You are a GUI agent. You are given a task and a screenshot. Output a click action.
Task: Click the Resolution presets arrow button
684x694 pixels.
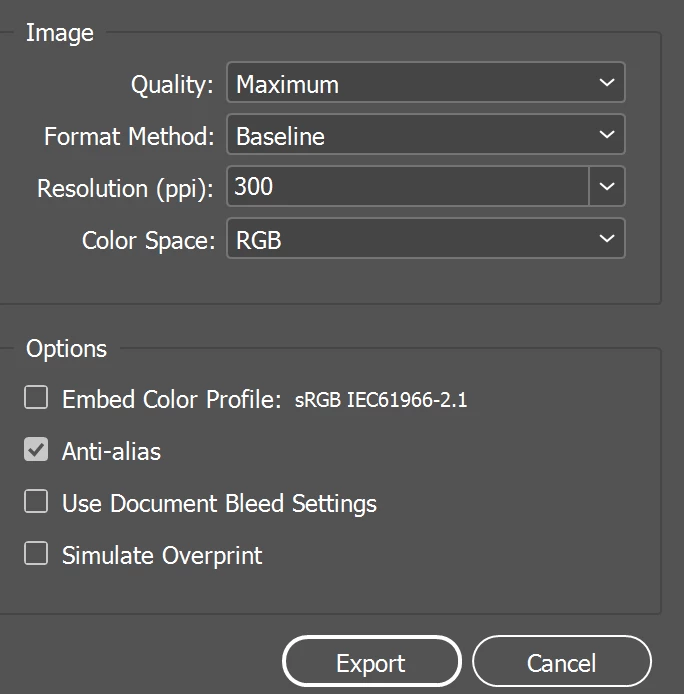pos(607,187)
